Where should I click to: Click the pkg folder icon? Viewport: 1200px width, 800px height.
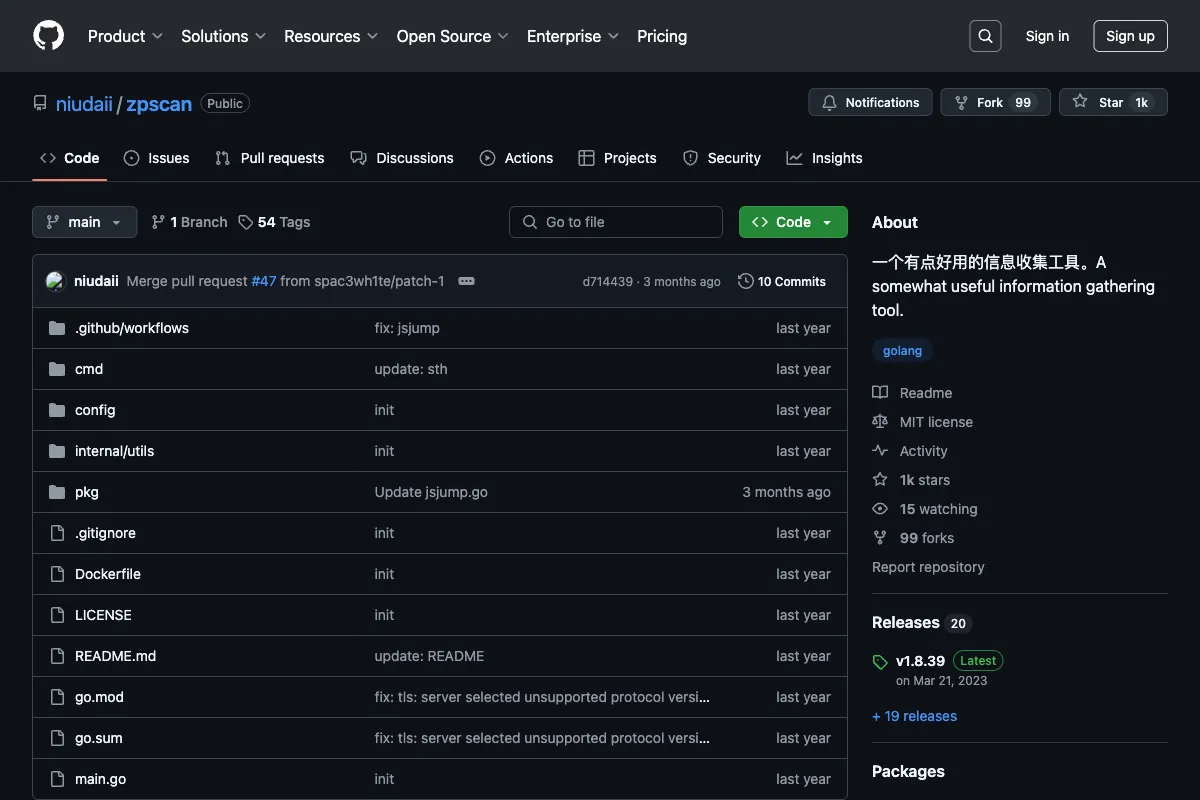coord(57,492)
